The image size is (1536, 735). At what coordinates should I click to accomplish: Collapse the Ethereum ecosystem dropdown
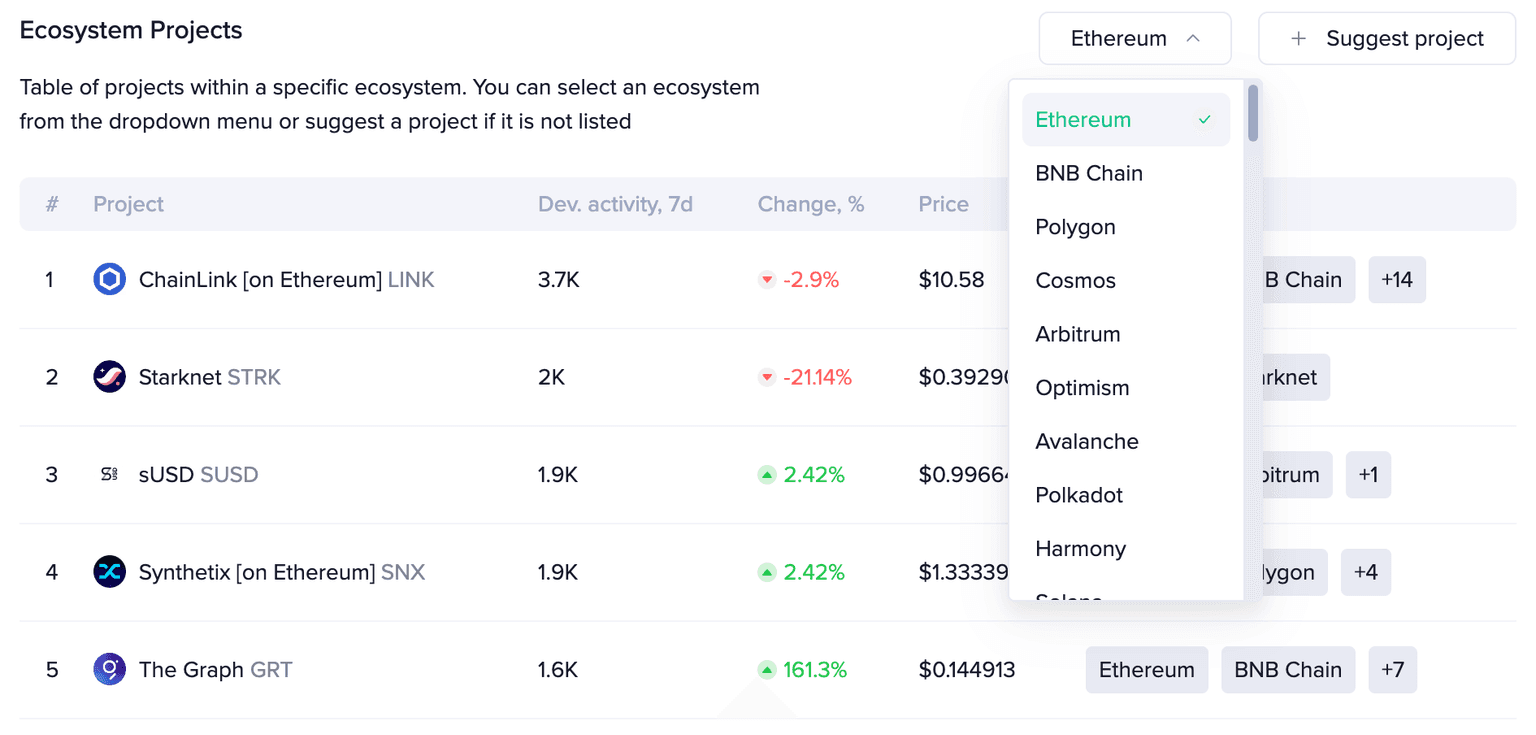click(x=1134, y=39)
